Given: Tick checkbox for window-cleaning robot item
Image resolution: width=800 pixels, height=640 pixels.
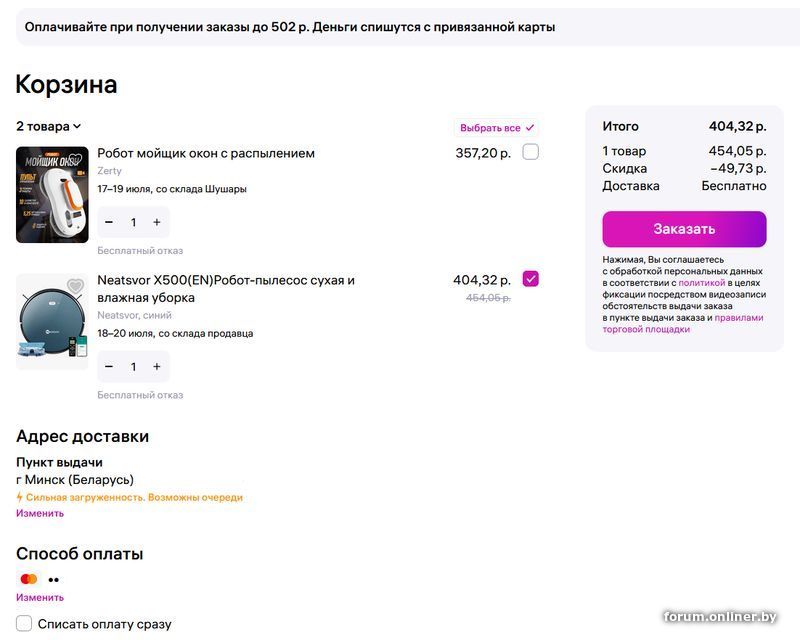Looking at the screenshot, I should [x=530, y=152].
